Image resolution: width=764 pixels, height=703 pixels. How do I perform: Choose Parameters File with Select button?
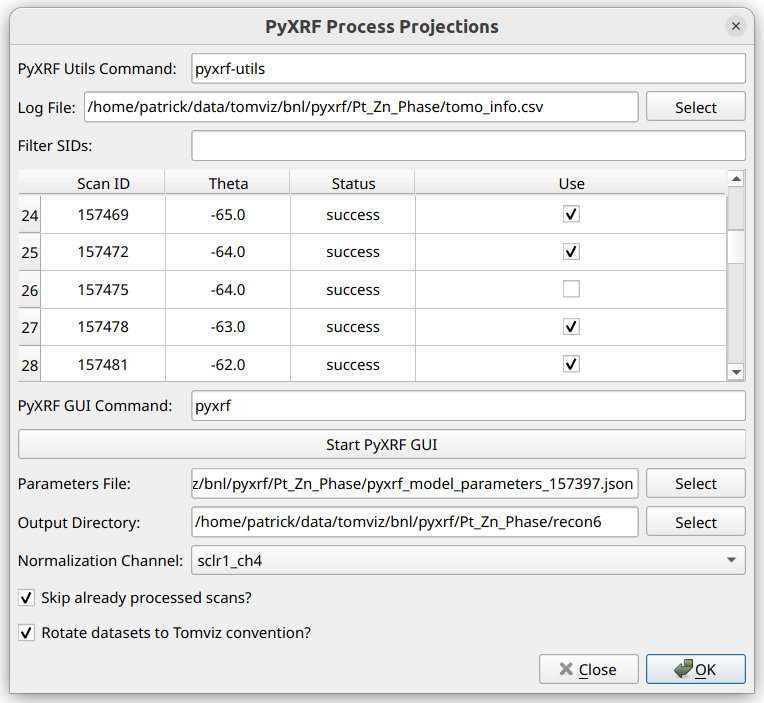point(696,483)
